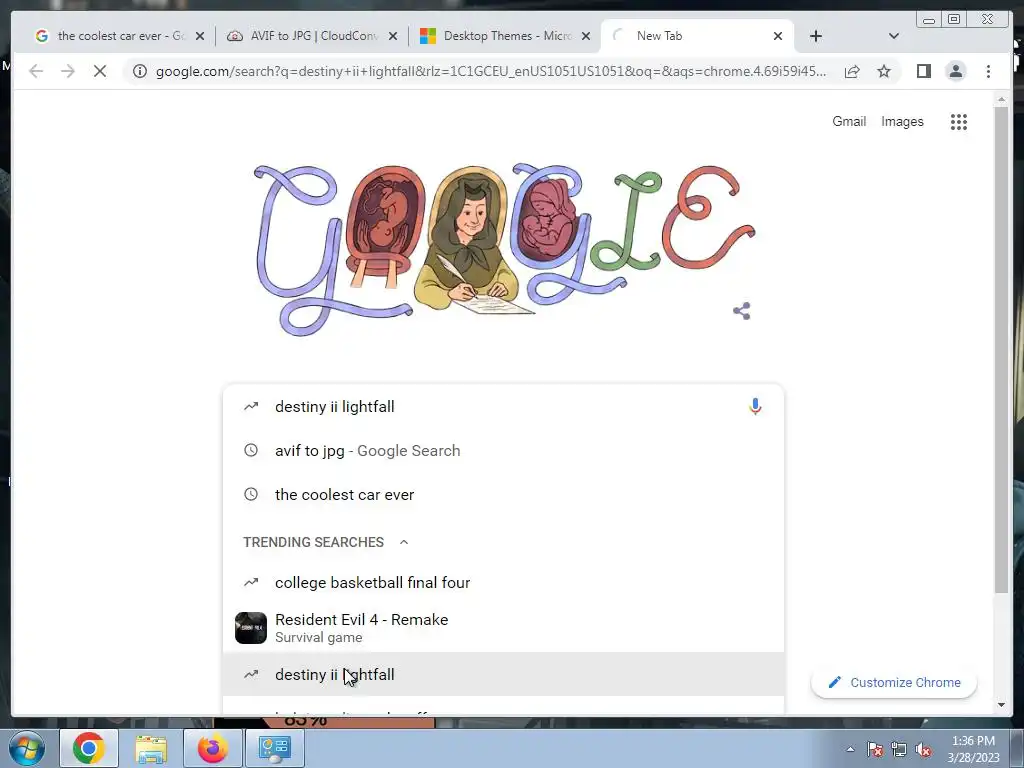Click scrollbar down arrow
Viewport: 1024px width, 768px height.
click(x=1001, y=705)
